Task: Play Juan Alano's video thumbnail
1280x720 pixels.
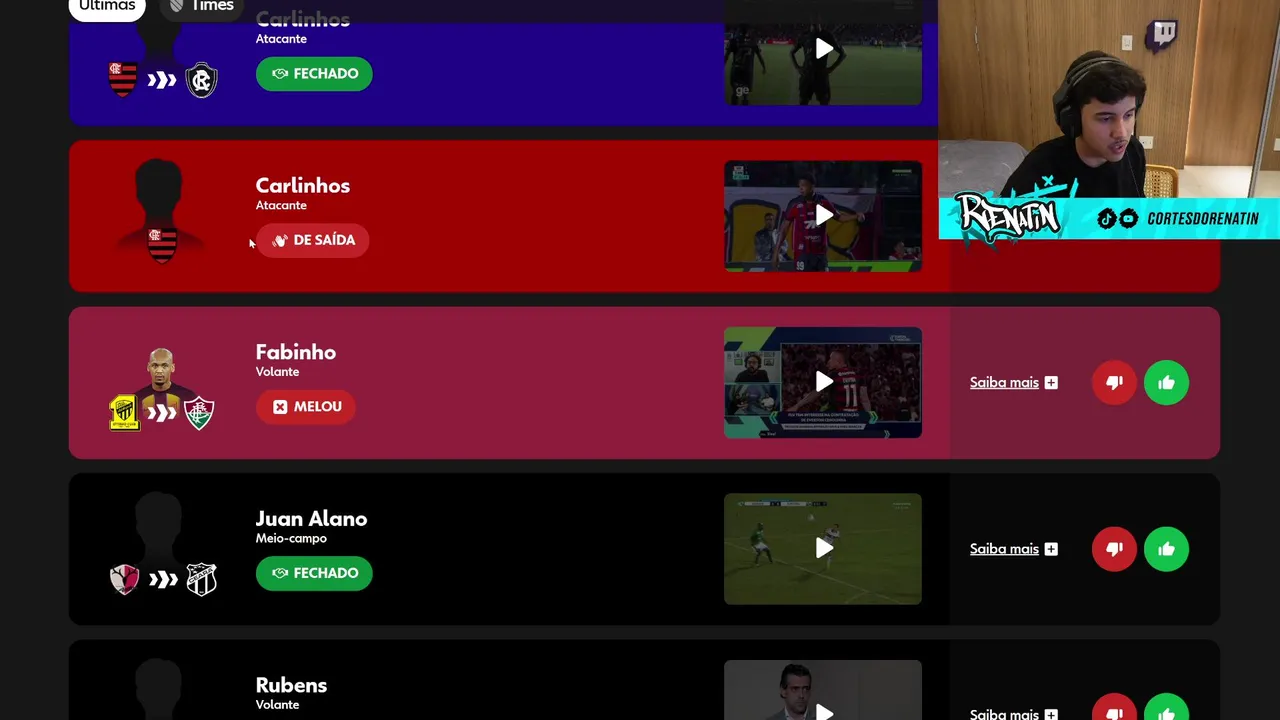Action: tap(823, 548)
